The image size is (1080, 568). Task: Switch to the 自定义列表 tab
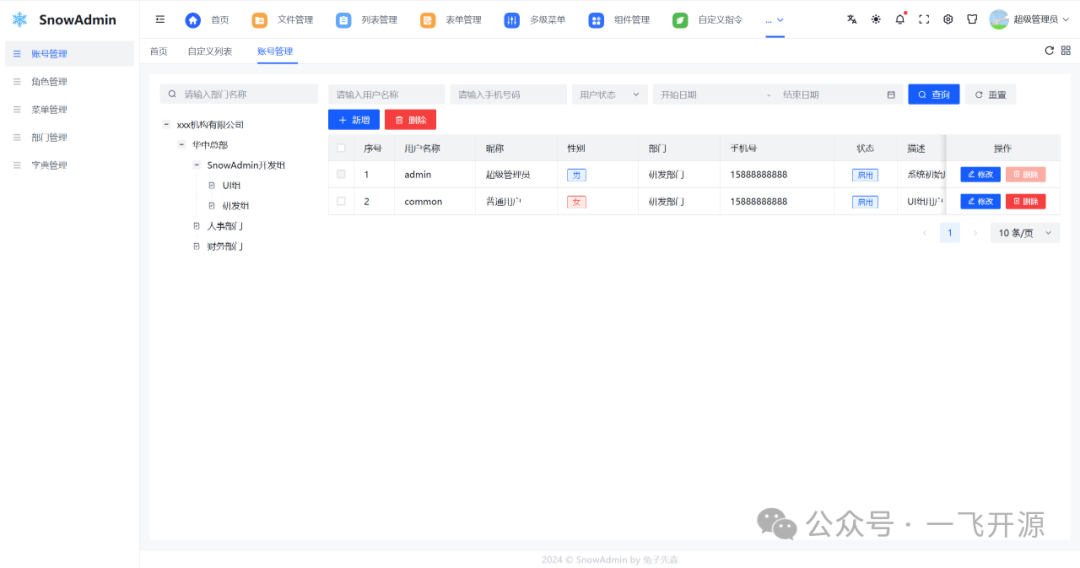[210, 51]
